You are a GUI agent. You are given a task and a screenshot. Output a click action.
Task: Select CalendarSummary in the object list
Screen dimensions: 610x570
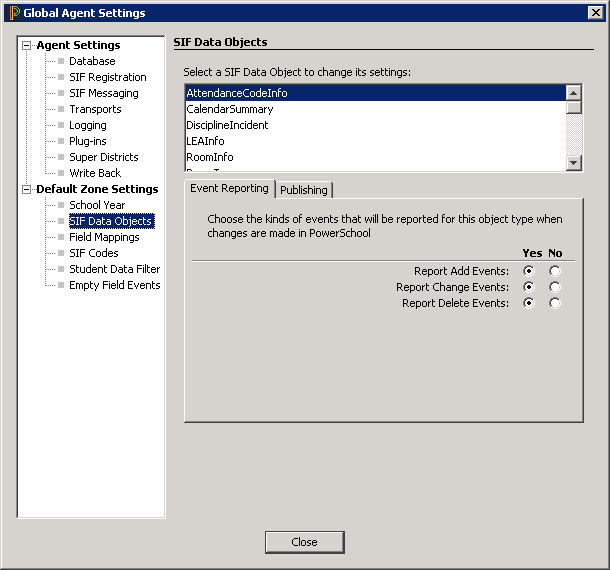click(x=228, y=109)
